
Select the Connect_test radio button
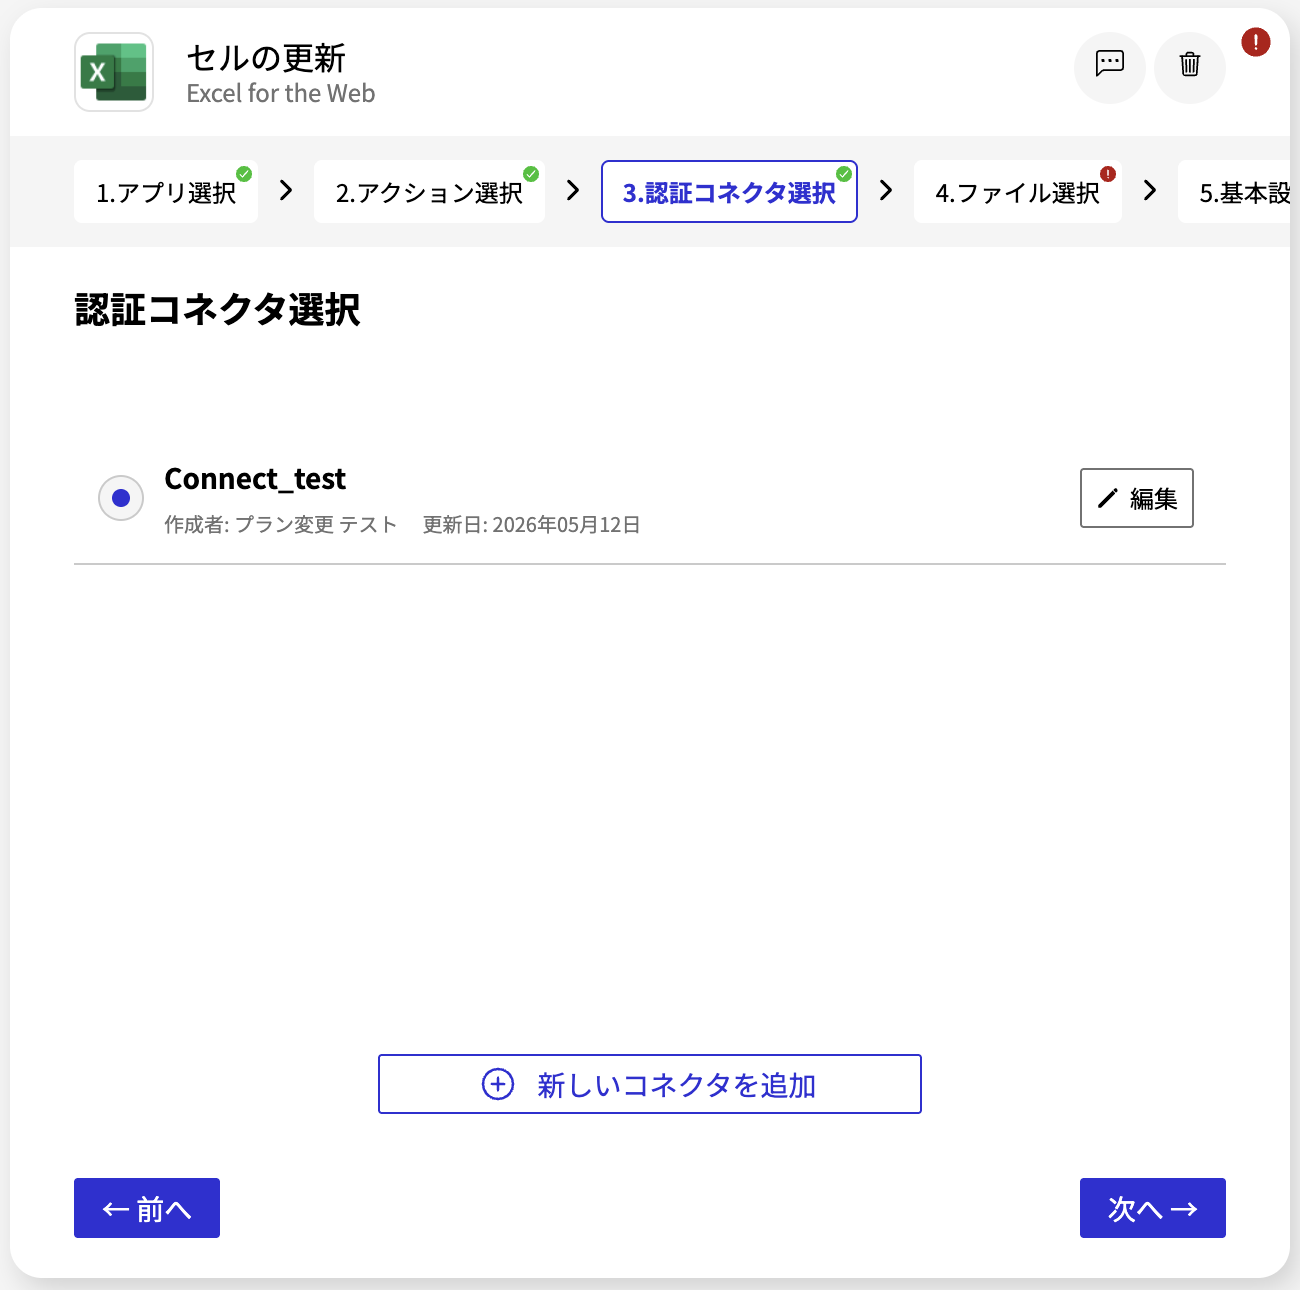(x=121, y=498)
